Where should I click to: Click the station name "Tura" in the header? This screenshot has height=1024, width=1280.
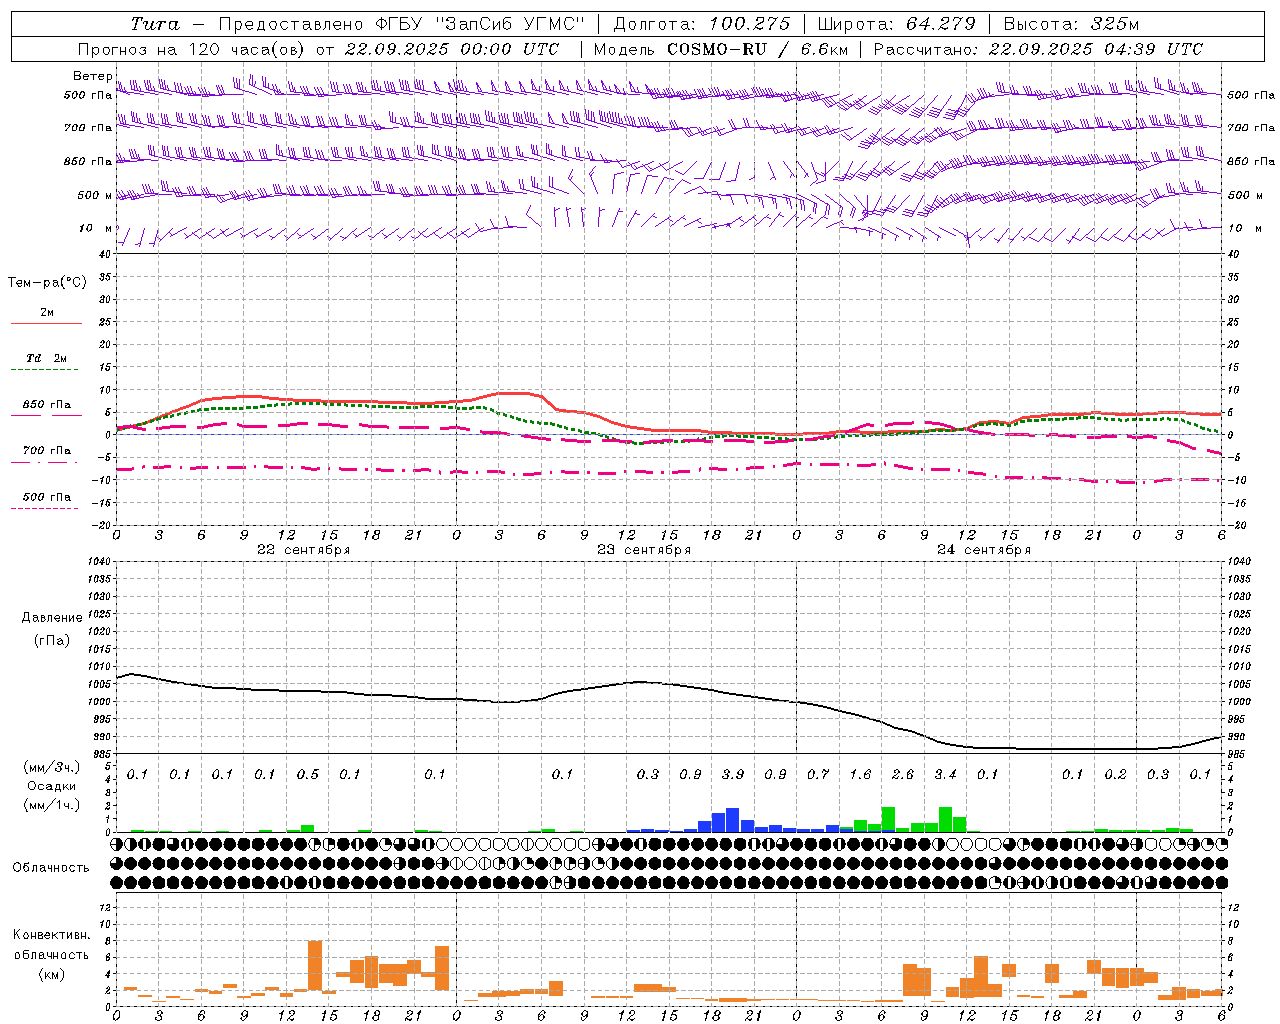pyautogui.click(x=155, y=24)
